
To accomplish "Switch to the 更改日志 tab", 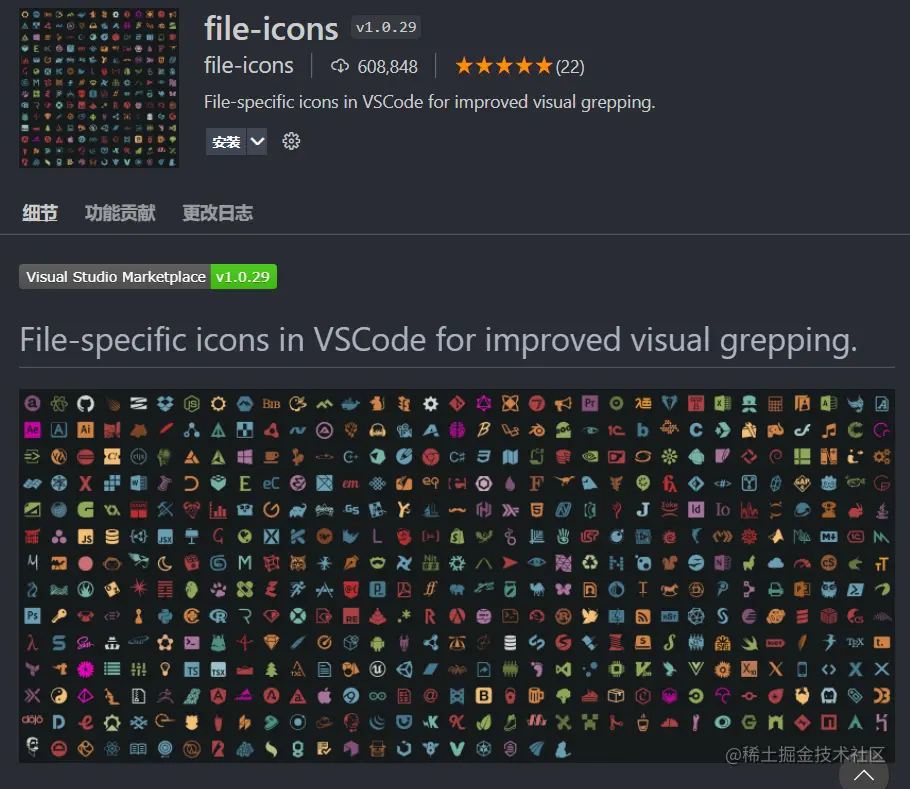I will (218, 212).
